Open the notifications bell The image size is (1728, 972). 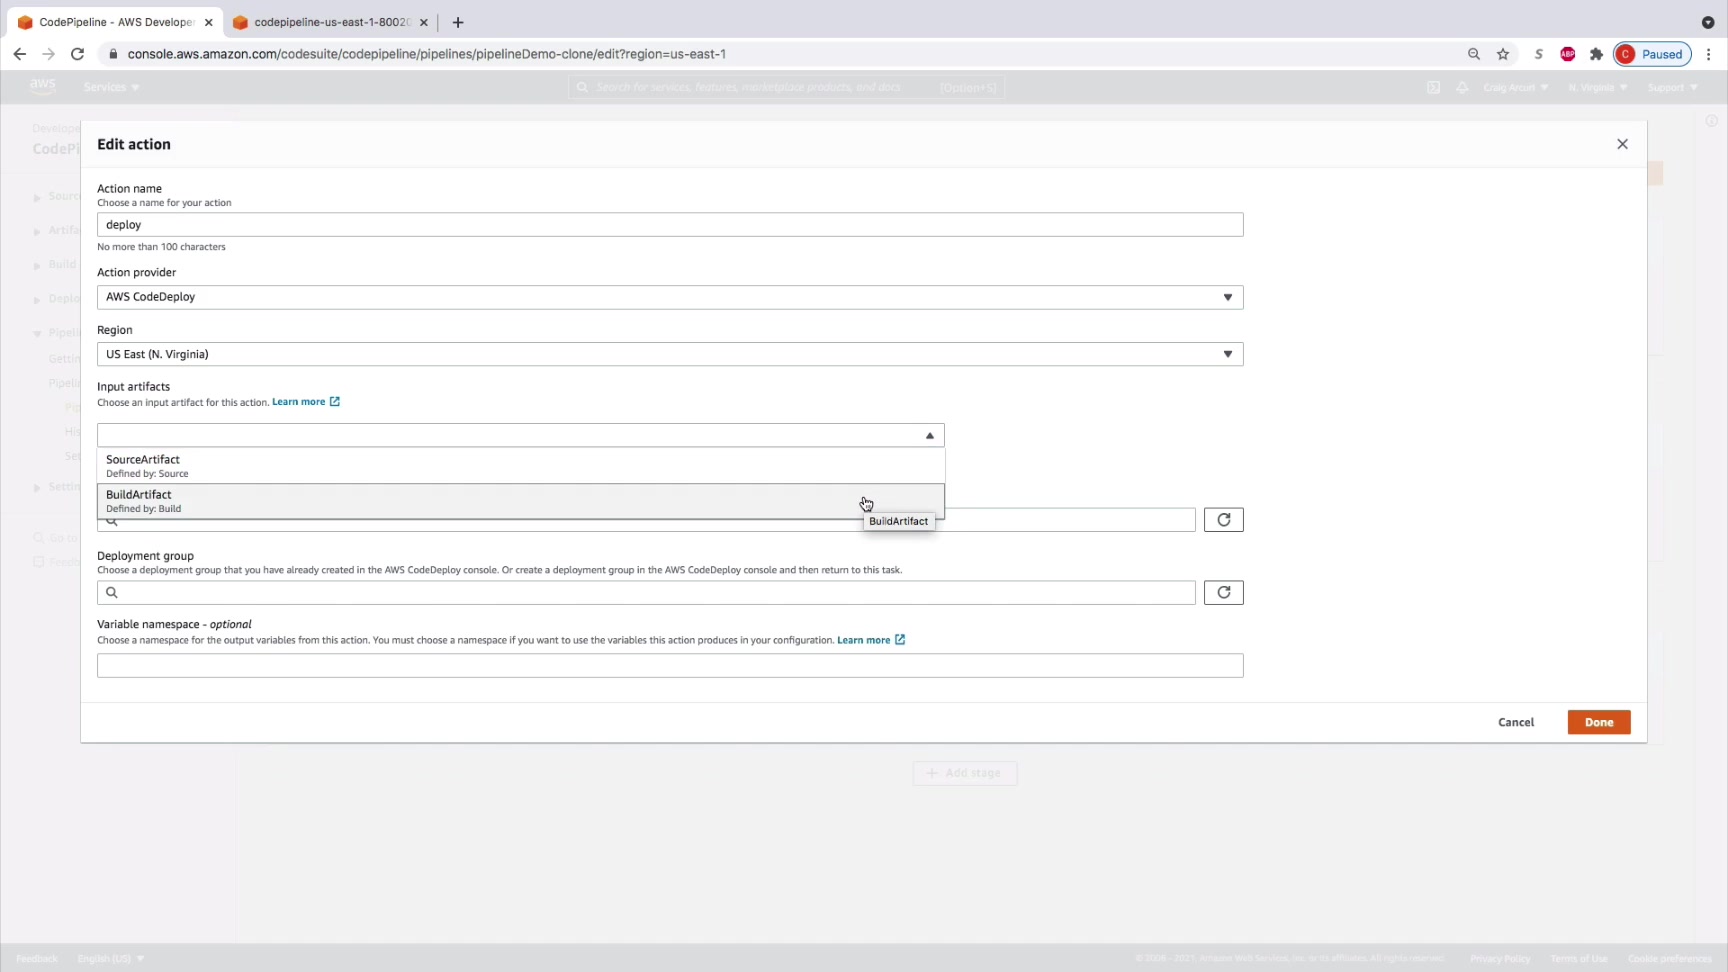1462,87
